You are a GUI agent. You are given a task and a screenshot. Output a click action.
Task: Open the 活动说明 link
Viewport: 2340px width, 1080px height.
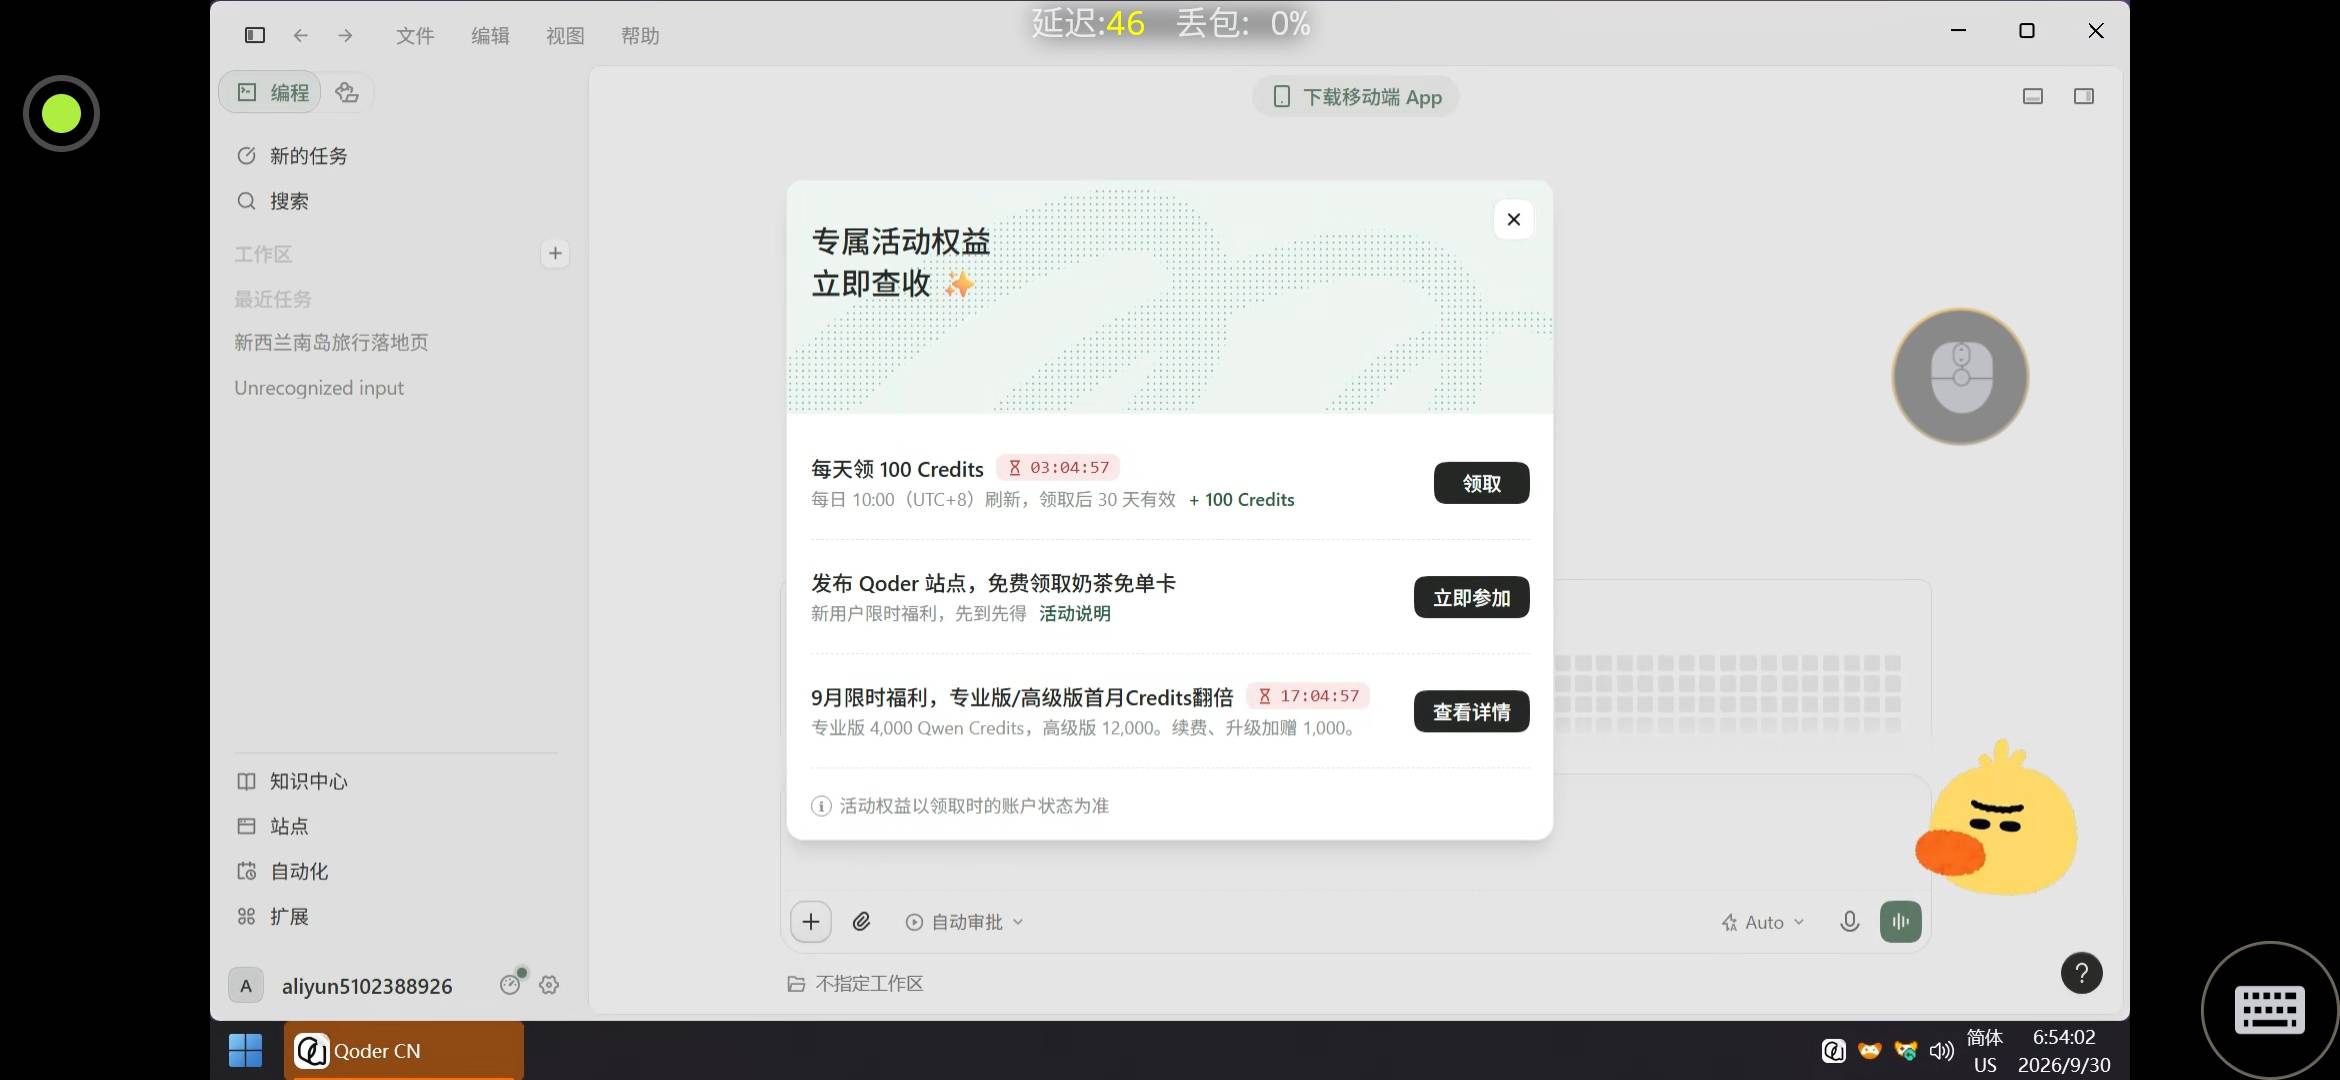[x=1075, y=613]
